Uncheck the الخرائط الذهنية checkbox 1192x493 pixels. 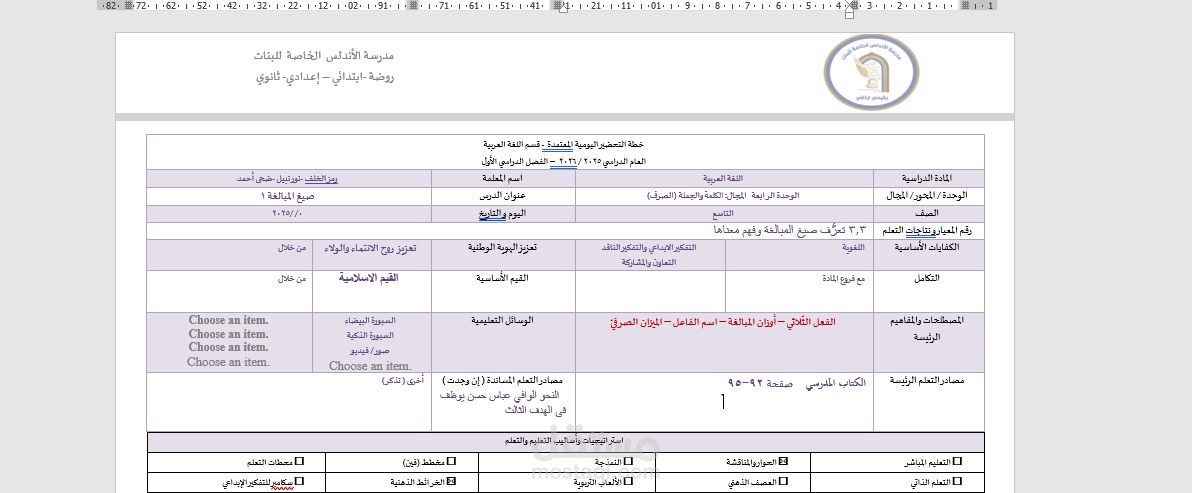point(452,481)
